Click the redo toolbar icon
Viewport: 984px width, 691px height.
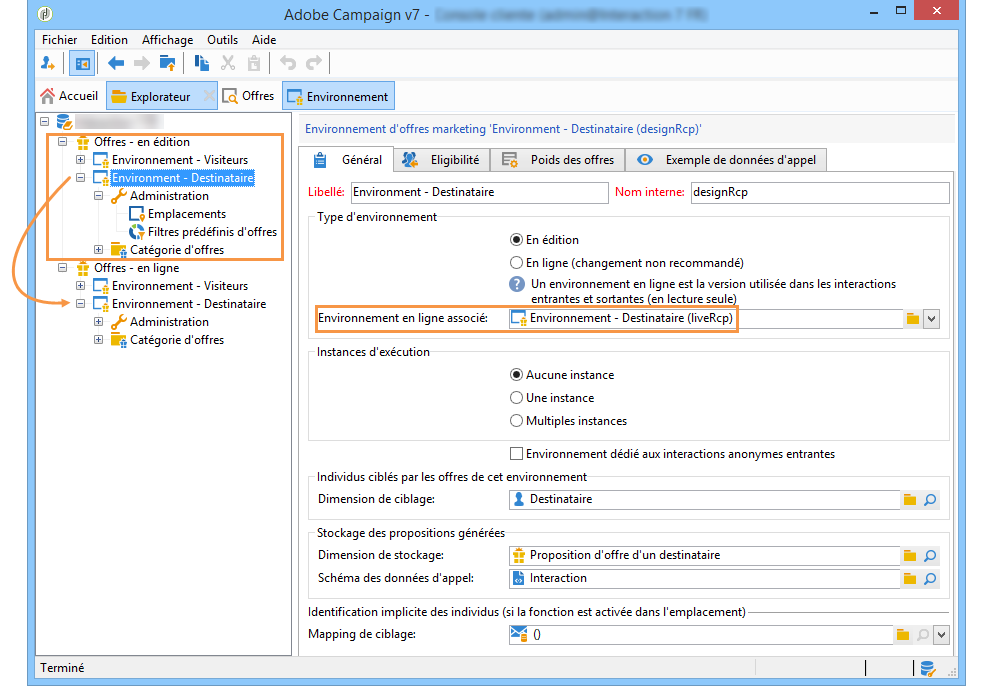tap(314, 63)
